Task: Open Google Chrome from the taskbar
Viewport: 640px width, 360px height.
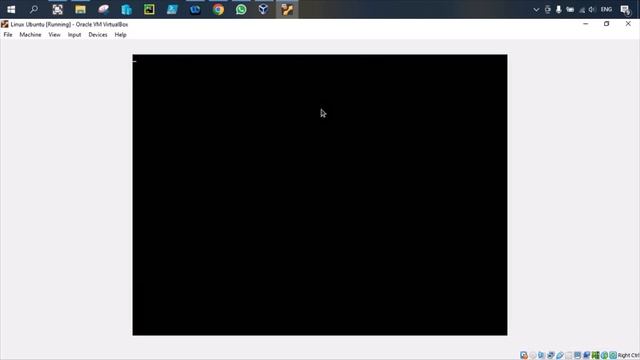Action: pyautogui.click(x=218, y=9)
